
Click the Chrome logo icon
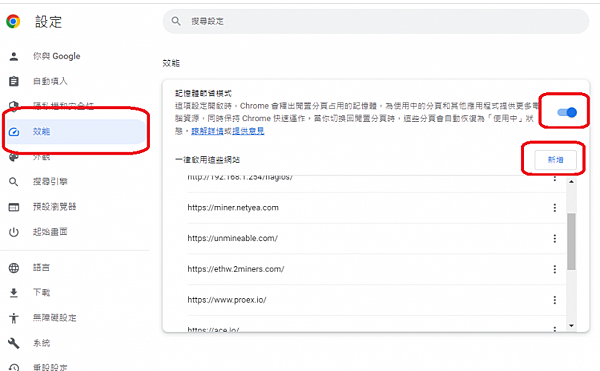pos(13,21)
